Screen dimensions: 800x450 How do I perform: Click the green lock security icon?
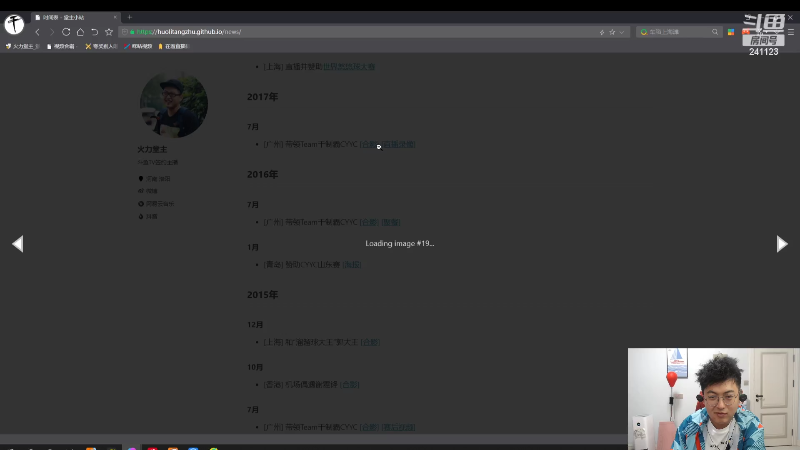[132, 32]
